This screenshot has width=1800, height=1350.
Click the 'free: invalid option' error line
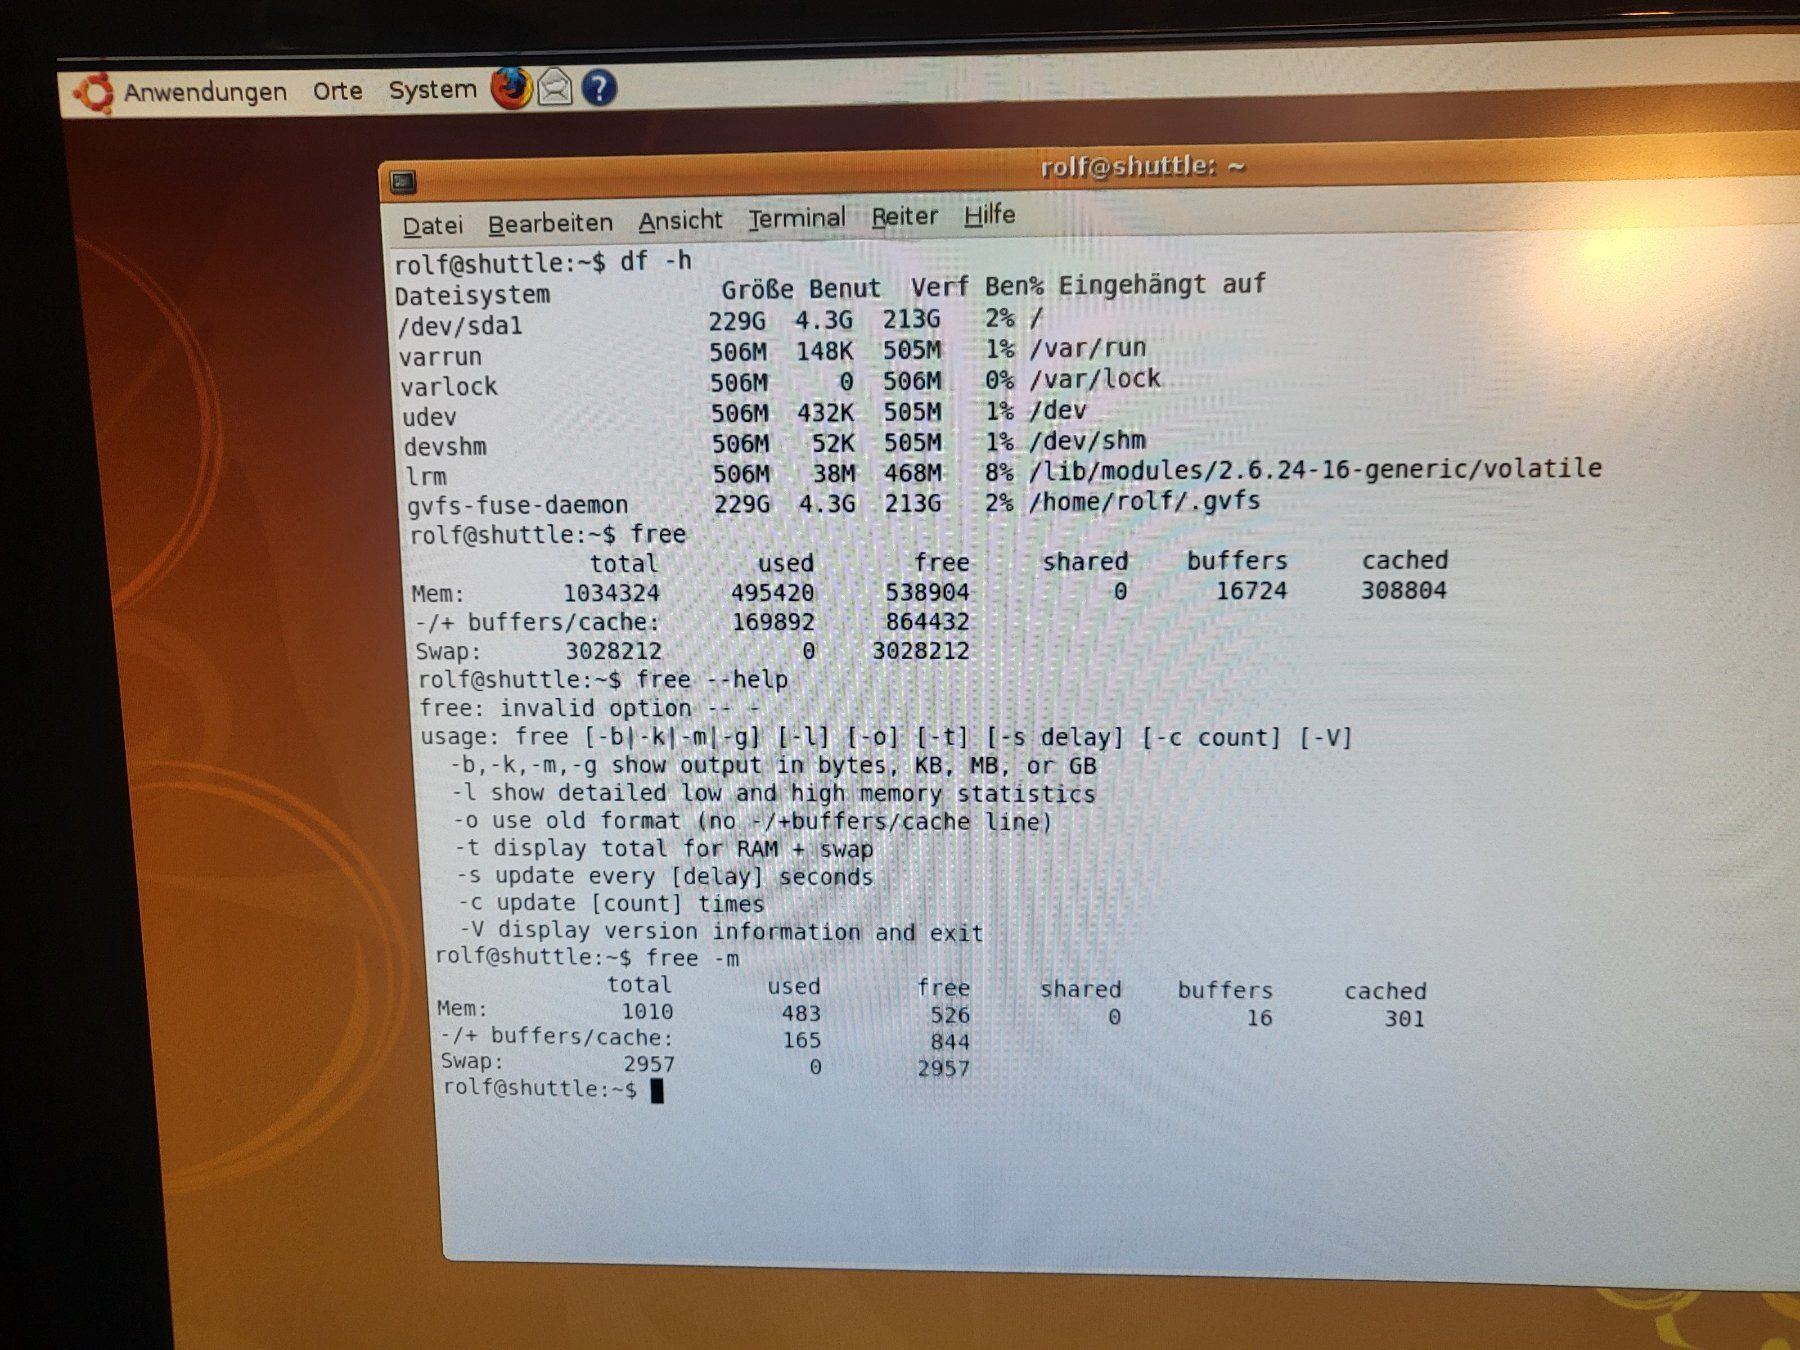click(590, 709)
